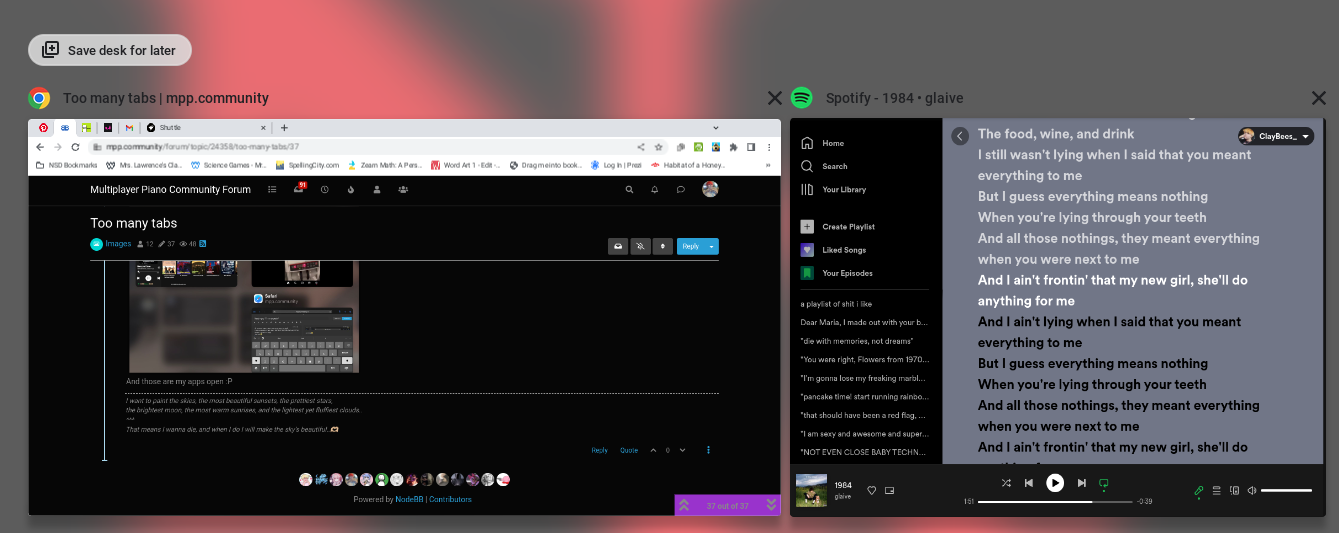Bookmark page with the star icon
The width and height of the screenshot is (1339, 533).
[x=659, y=147]
